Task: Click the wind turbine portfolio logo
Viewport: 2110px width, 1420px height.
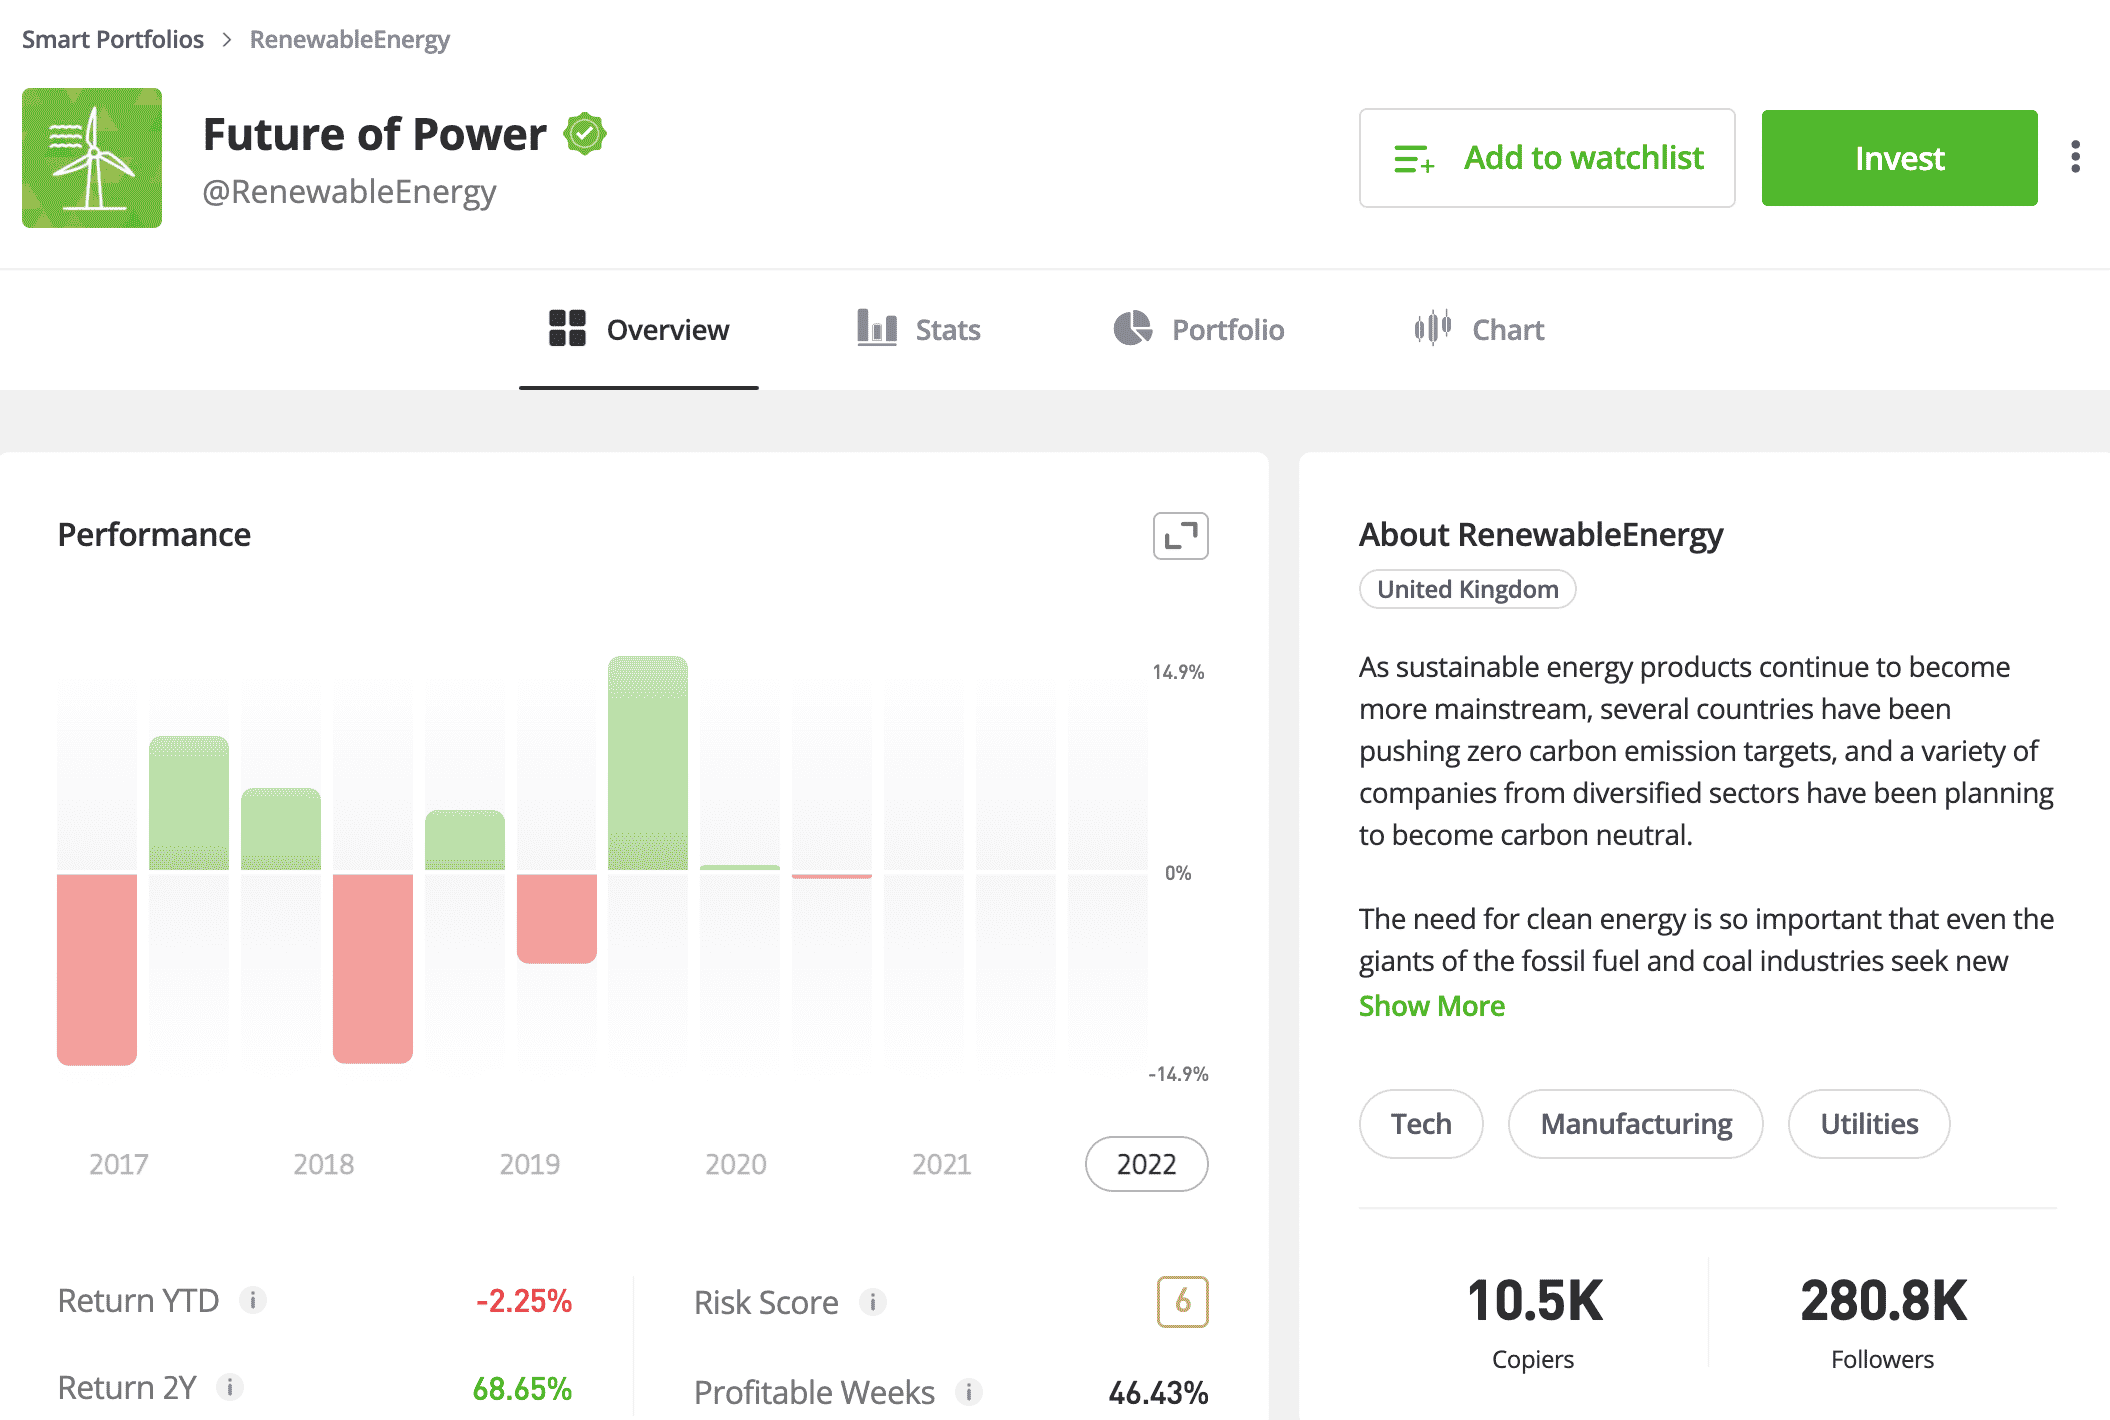Action: coord(92,158)
